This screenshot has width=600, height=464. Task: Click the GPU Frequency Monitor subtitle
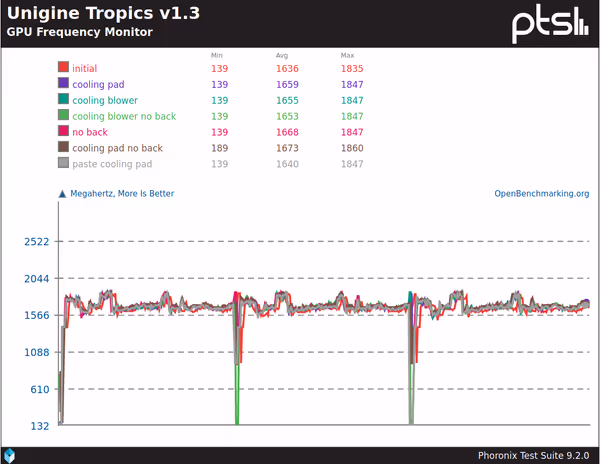(80, 32)
